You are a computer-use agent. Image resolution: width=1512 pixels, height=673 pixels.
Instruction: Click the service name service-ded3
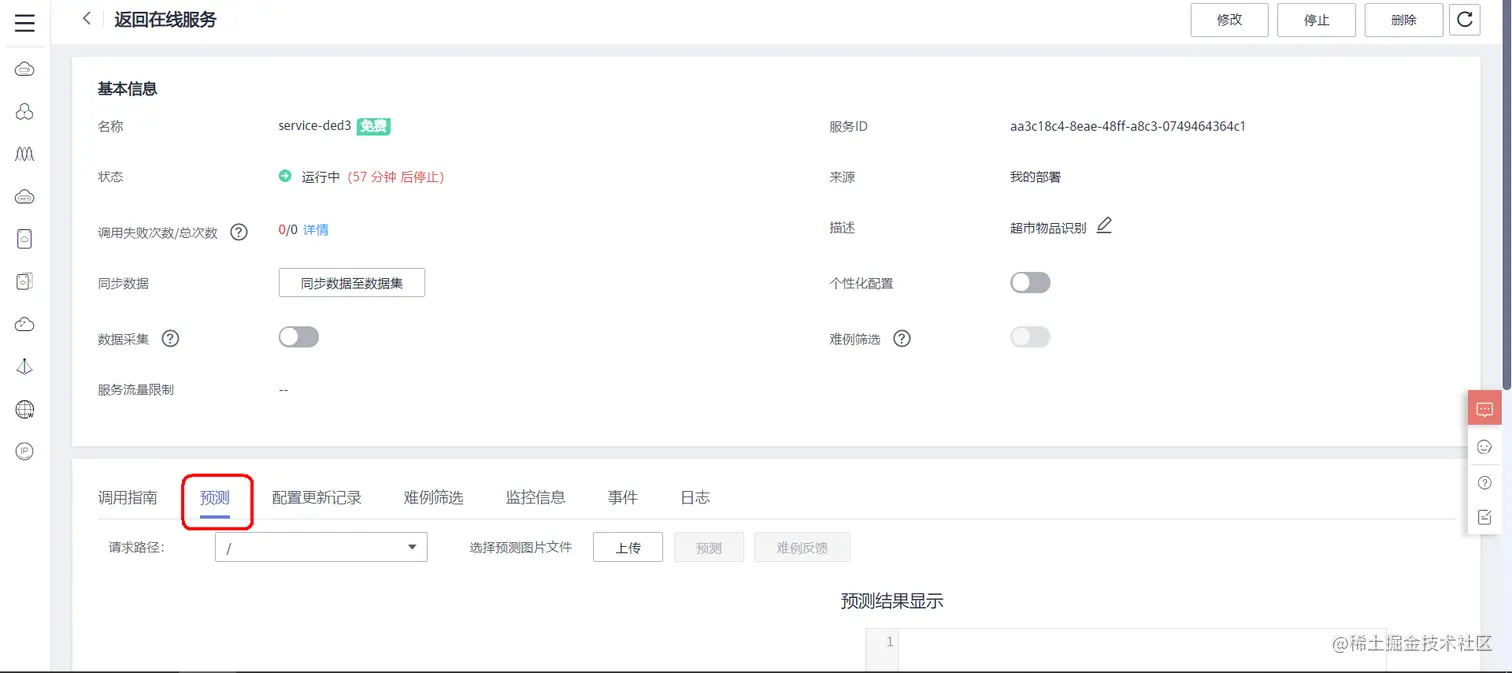point(315,126)
